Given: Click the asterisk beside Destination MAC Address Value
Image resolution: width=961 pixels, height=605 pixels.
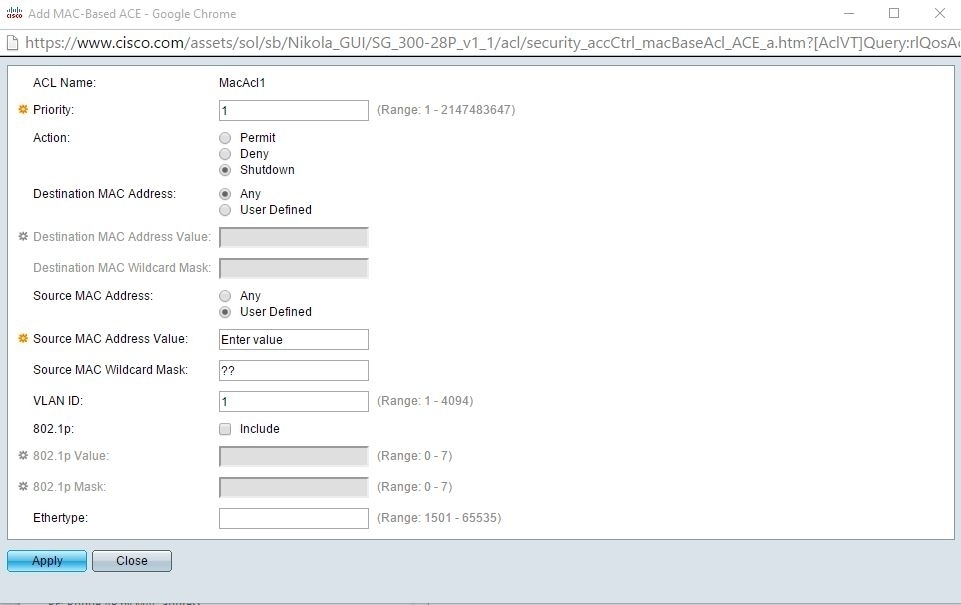Looking at the screenshot, I should pos(22,236).
